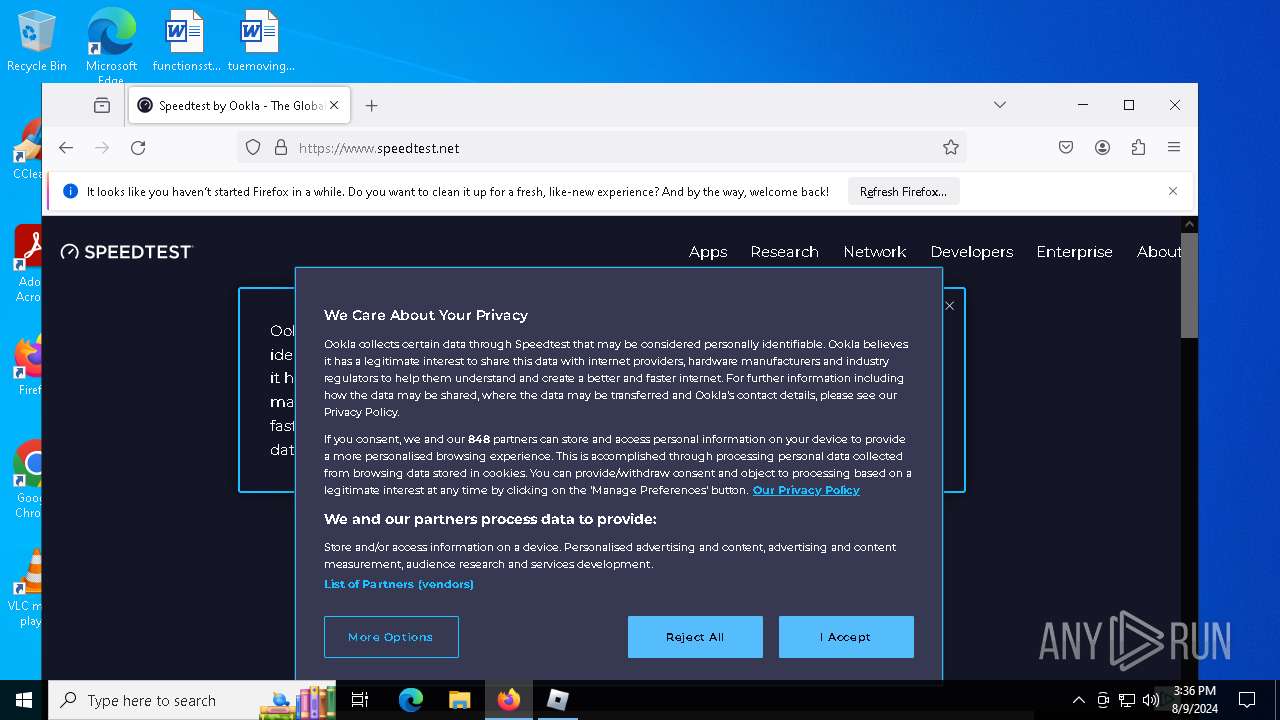
Task: Launch Microsoft Edge from the desktop shortcut
Action: pyautogui.click(x=111, y=46)
